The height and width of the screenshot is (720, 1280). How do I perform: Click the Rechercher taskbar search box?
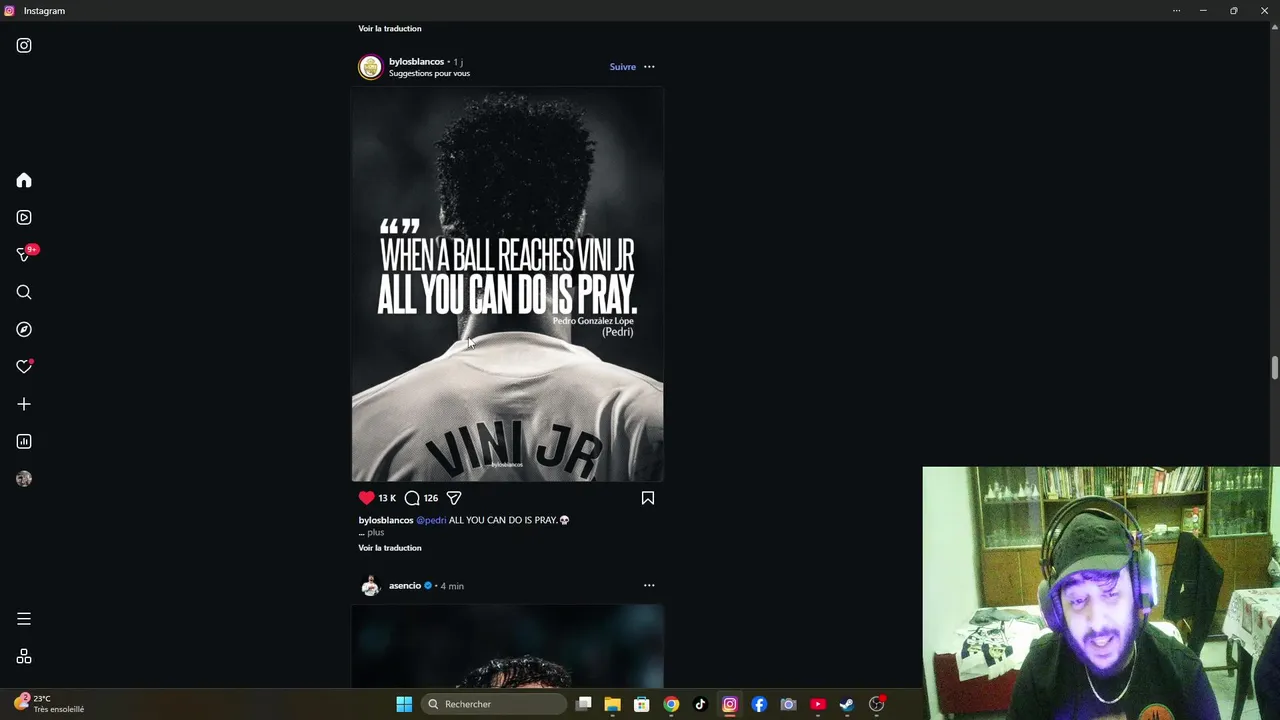coord(493,704)
